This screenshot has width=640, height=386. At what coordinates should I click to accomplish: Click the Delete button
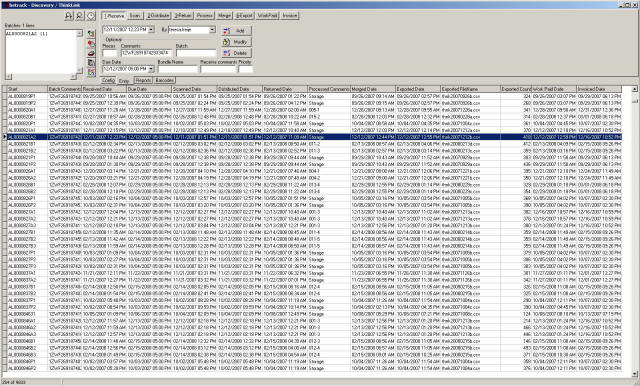pos(236,53)
